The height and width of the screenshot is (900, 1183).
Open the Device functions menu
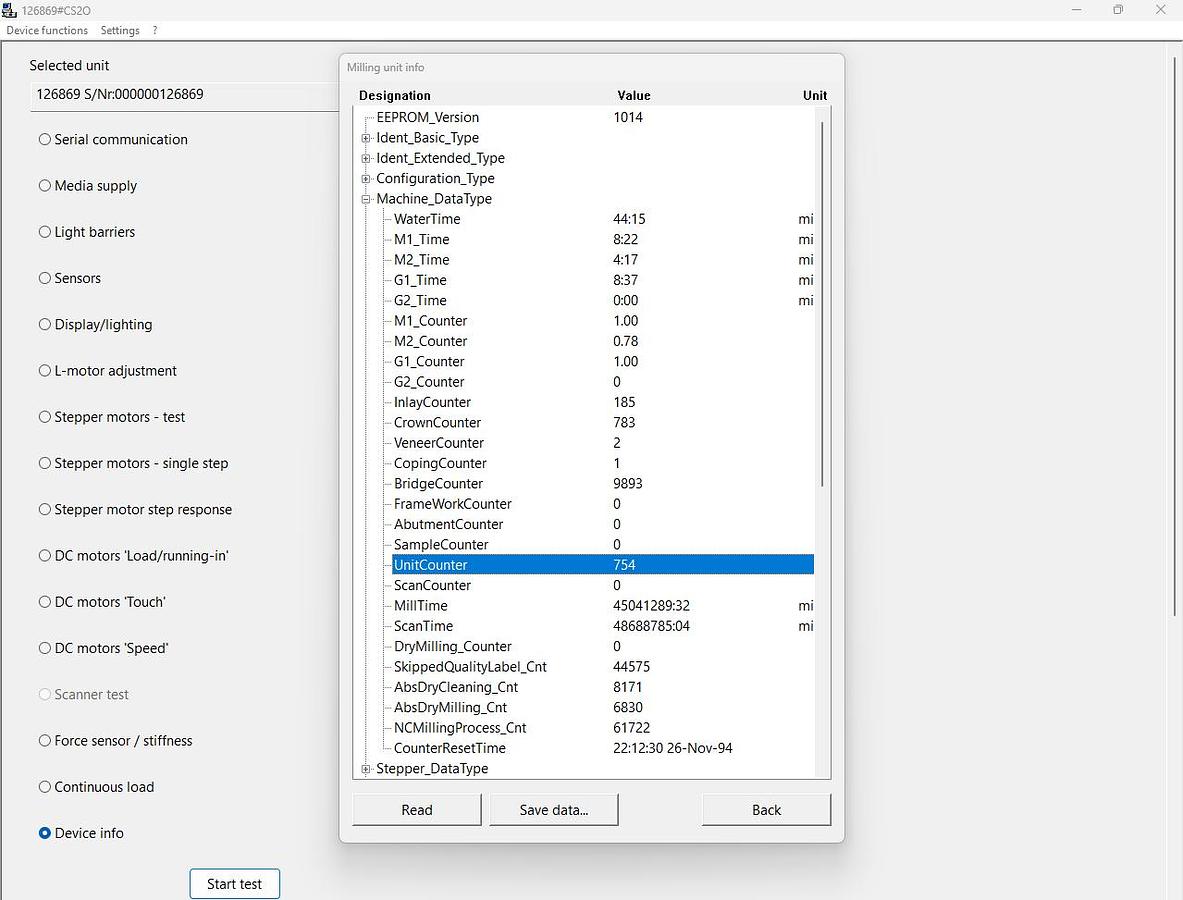tap(47, 30)
